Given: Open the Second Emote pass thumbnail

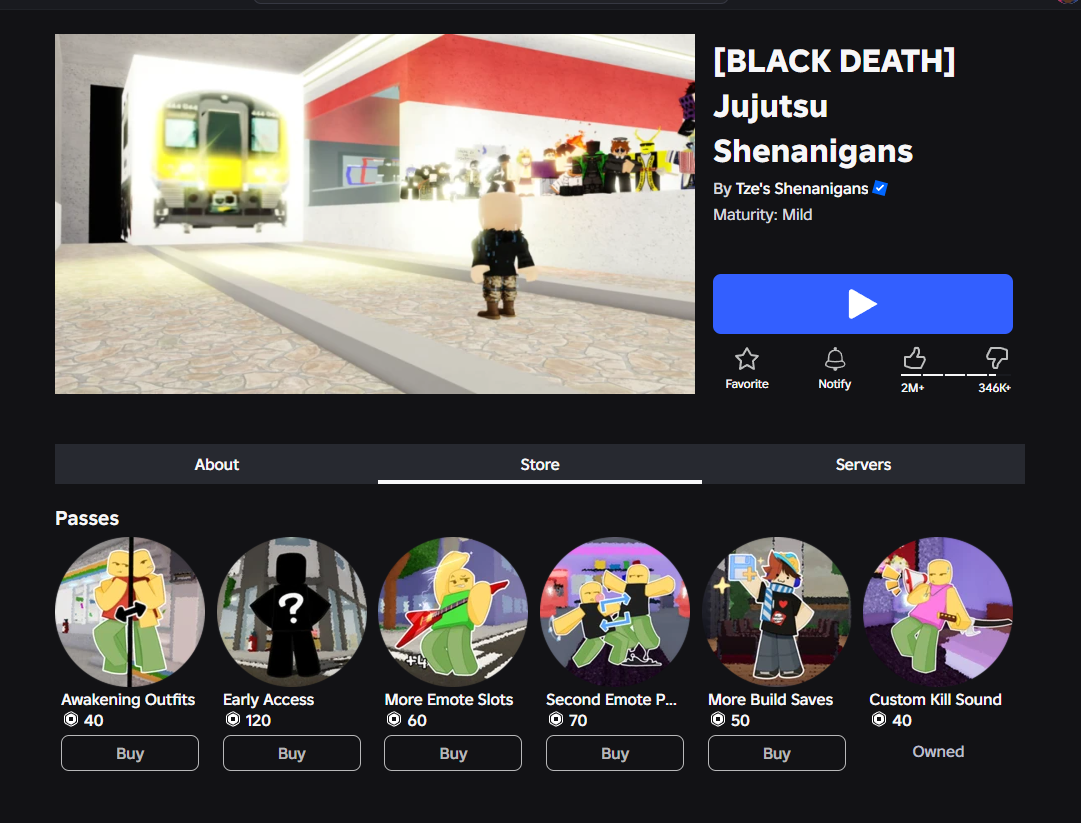Looking at the screenshot, I should [x=615, y=612].
